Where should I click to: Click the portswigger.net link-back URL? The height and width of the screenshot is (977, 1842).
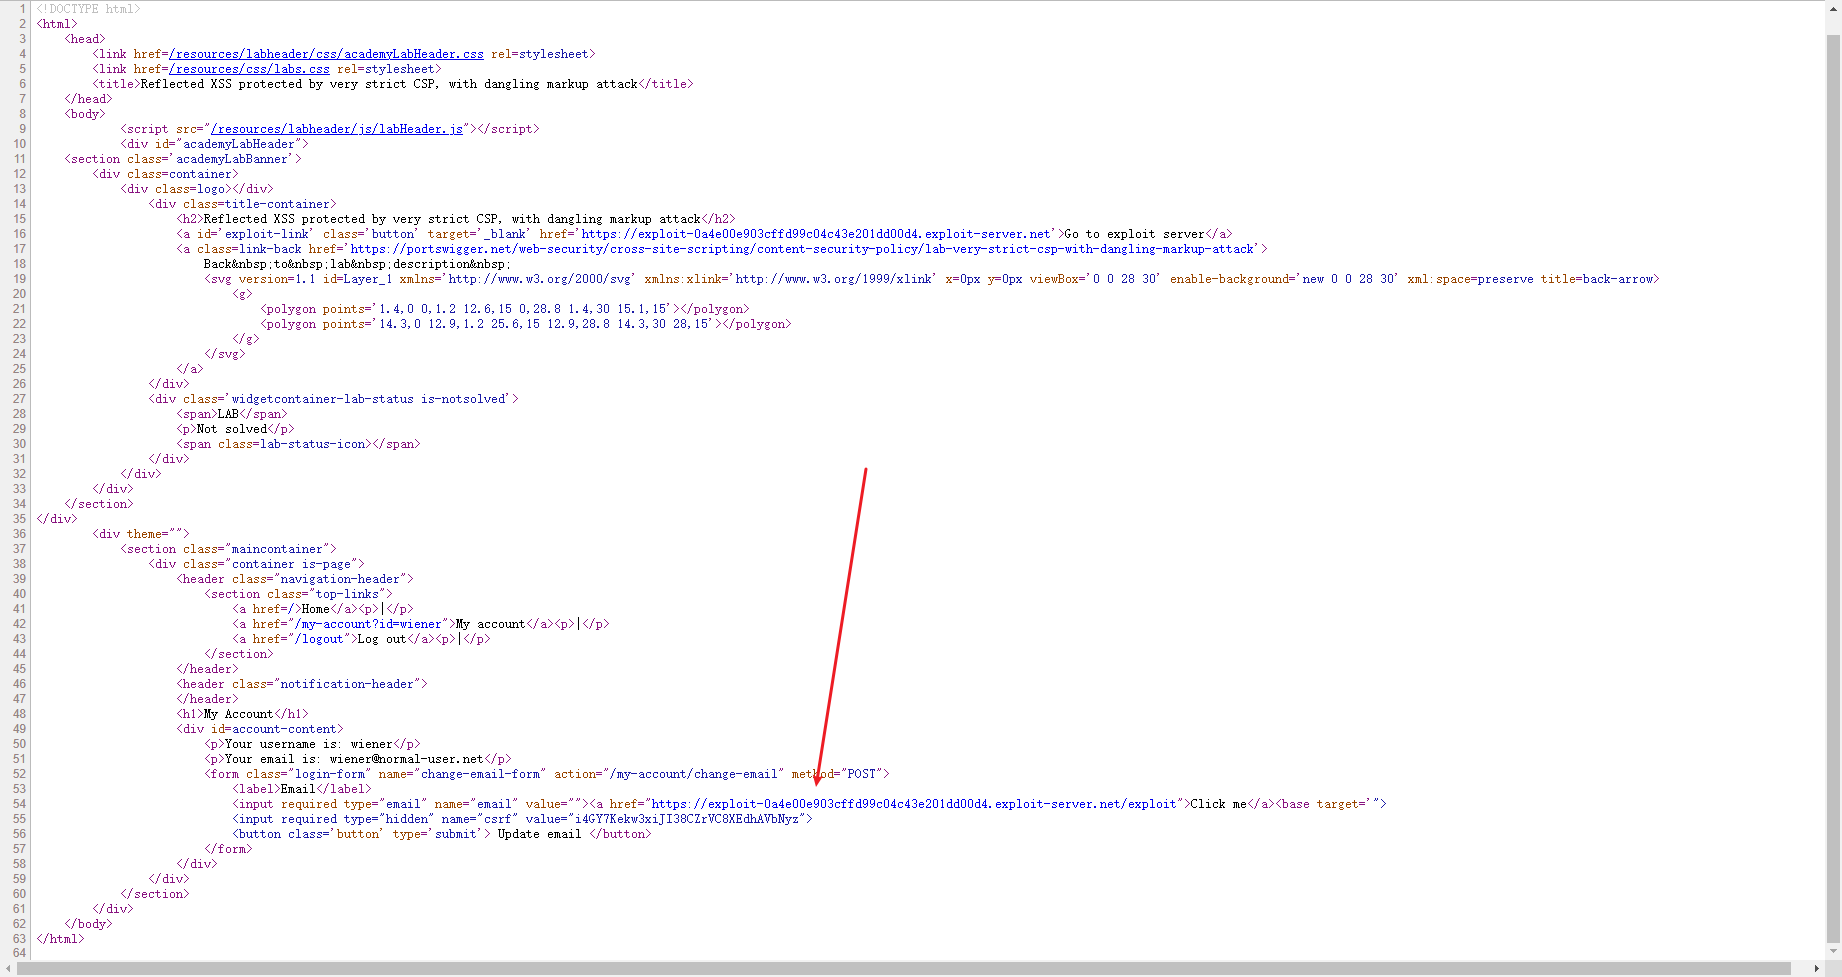802,249
